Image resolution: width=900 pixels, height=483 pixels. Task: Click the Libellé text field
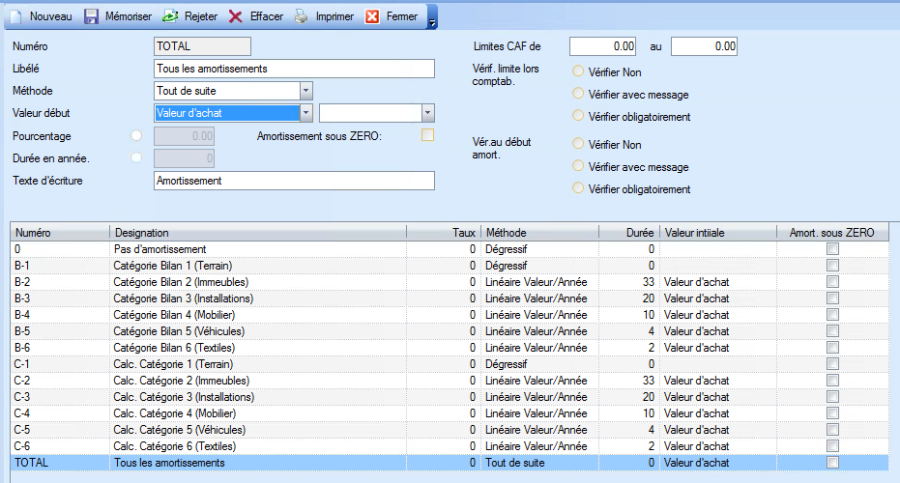pyautogui.click(x=295, y=68)
